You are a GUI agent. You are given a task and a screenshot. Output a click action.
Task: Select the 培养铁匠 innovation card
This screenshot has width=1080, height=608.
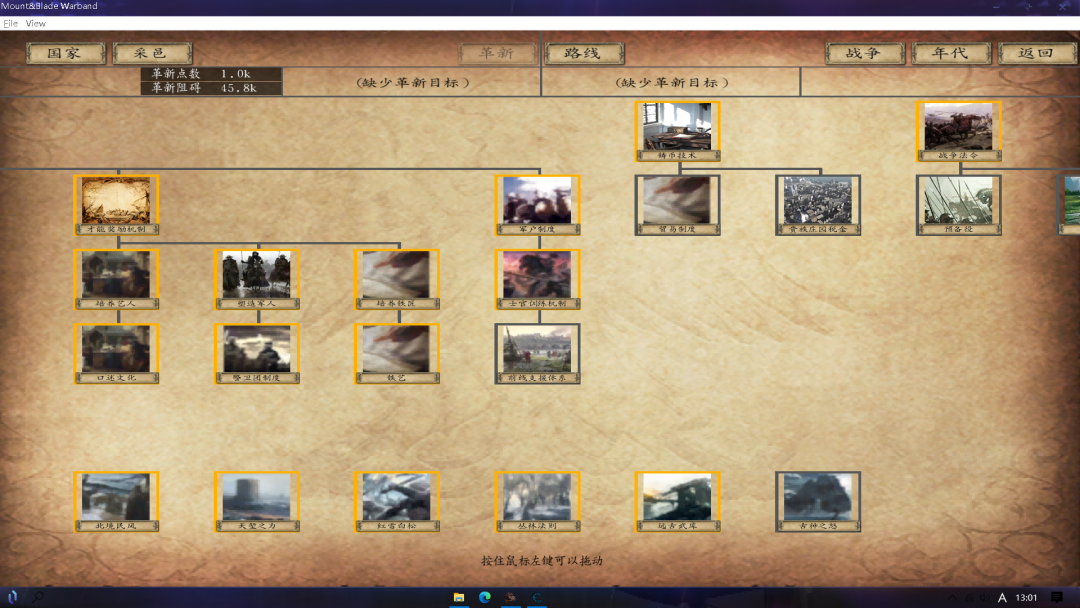[x=397, y=280]
